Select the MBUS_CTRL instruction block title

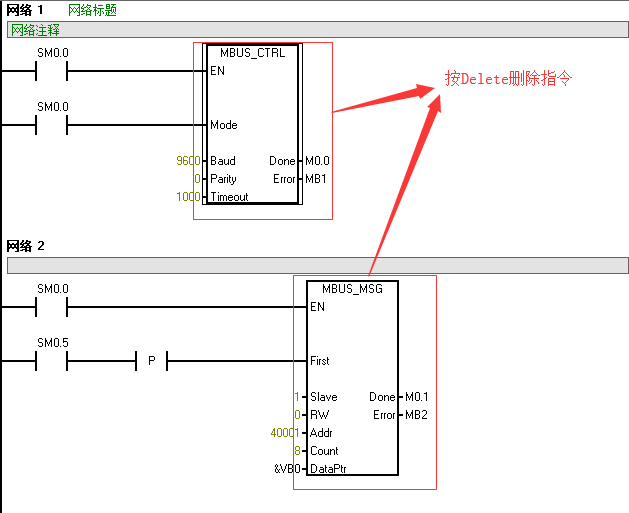click(x=250, y=52)
